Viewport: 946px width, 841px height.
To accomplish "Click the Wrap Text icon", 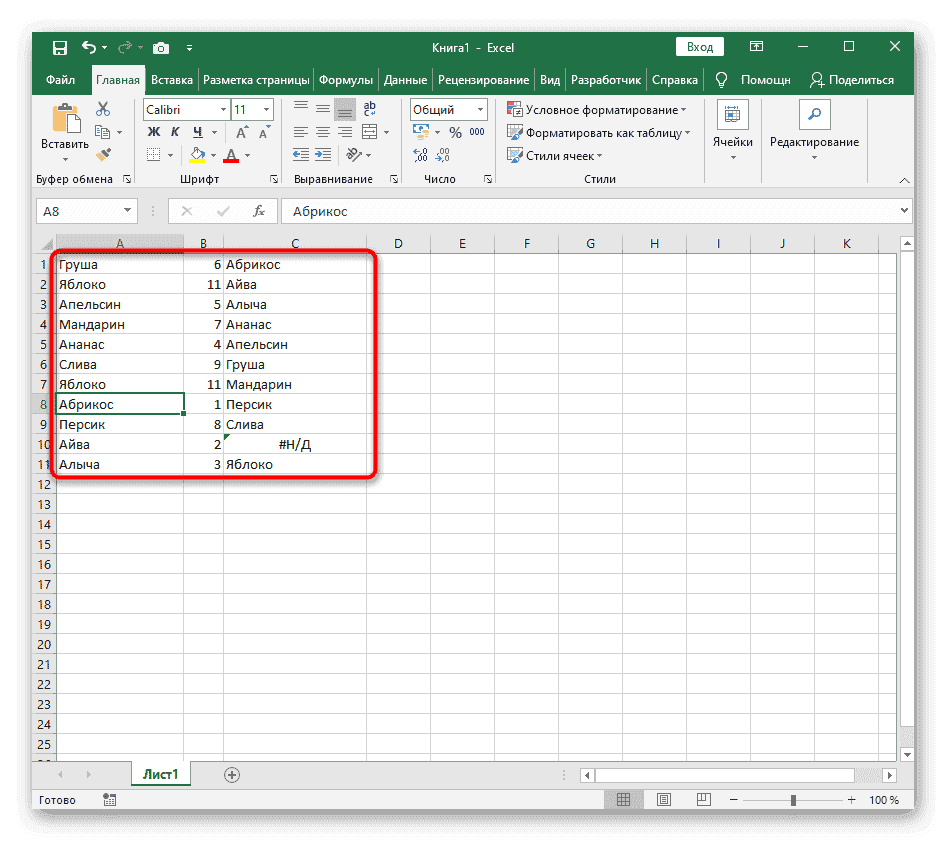I will click(x=370, y=110).
